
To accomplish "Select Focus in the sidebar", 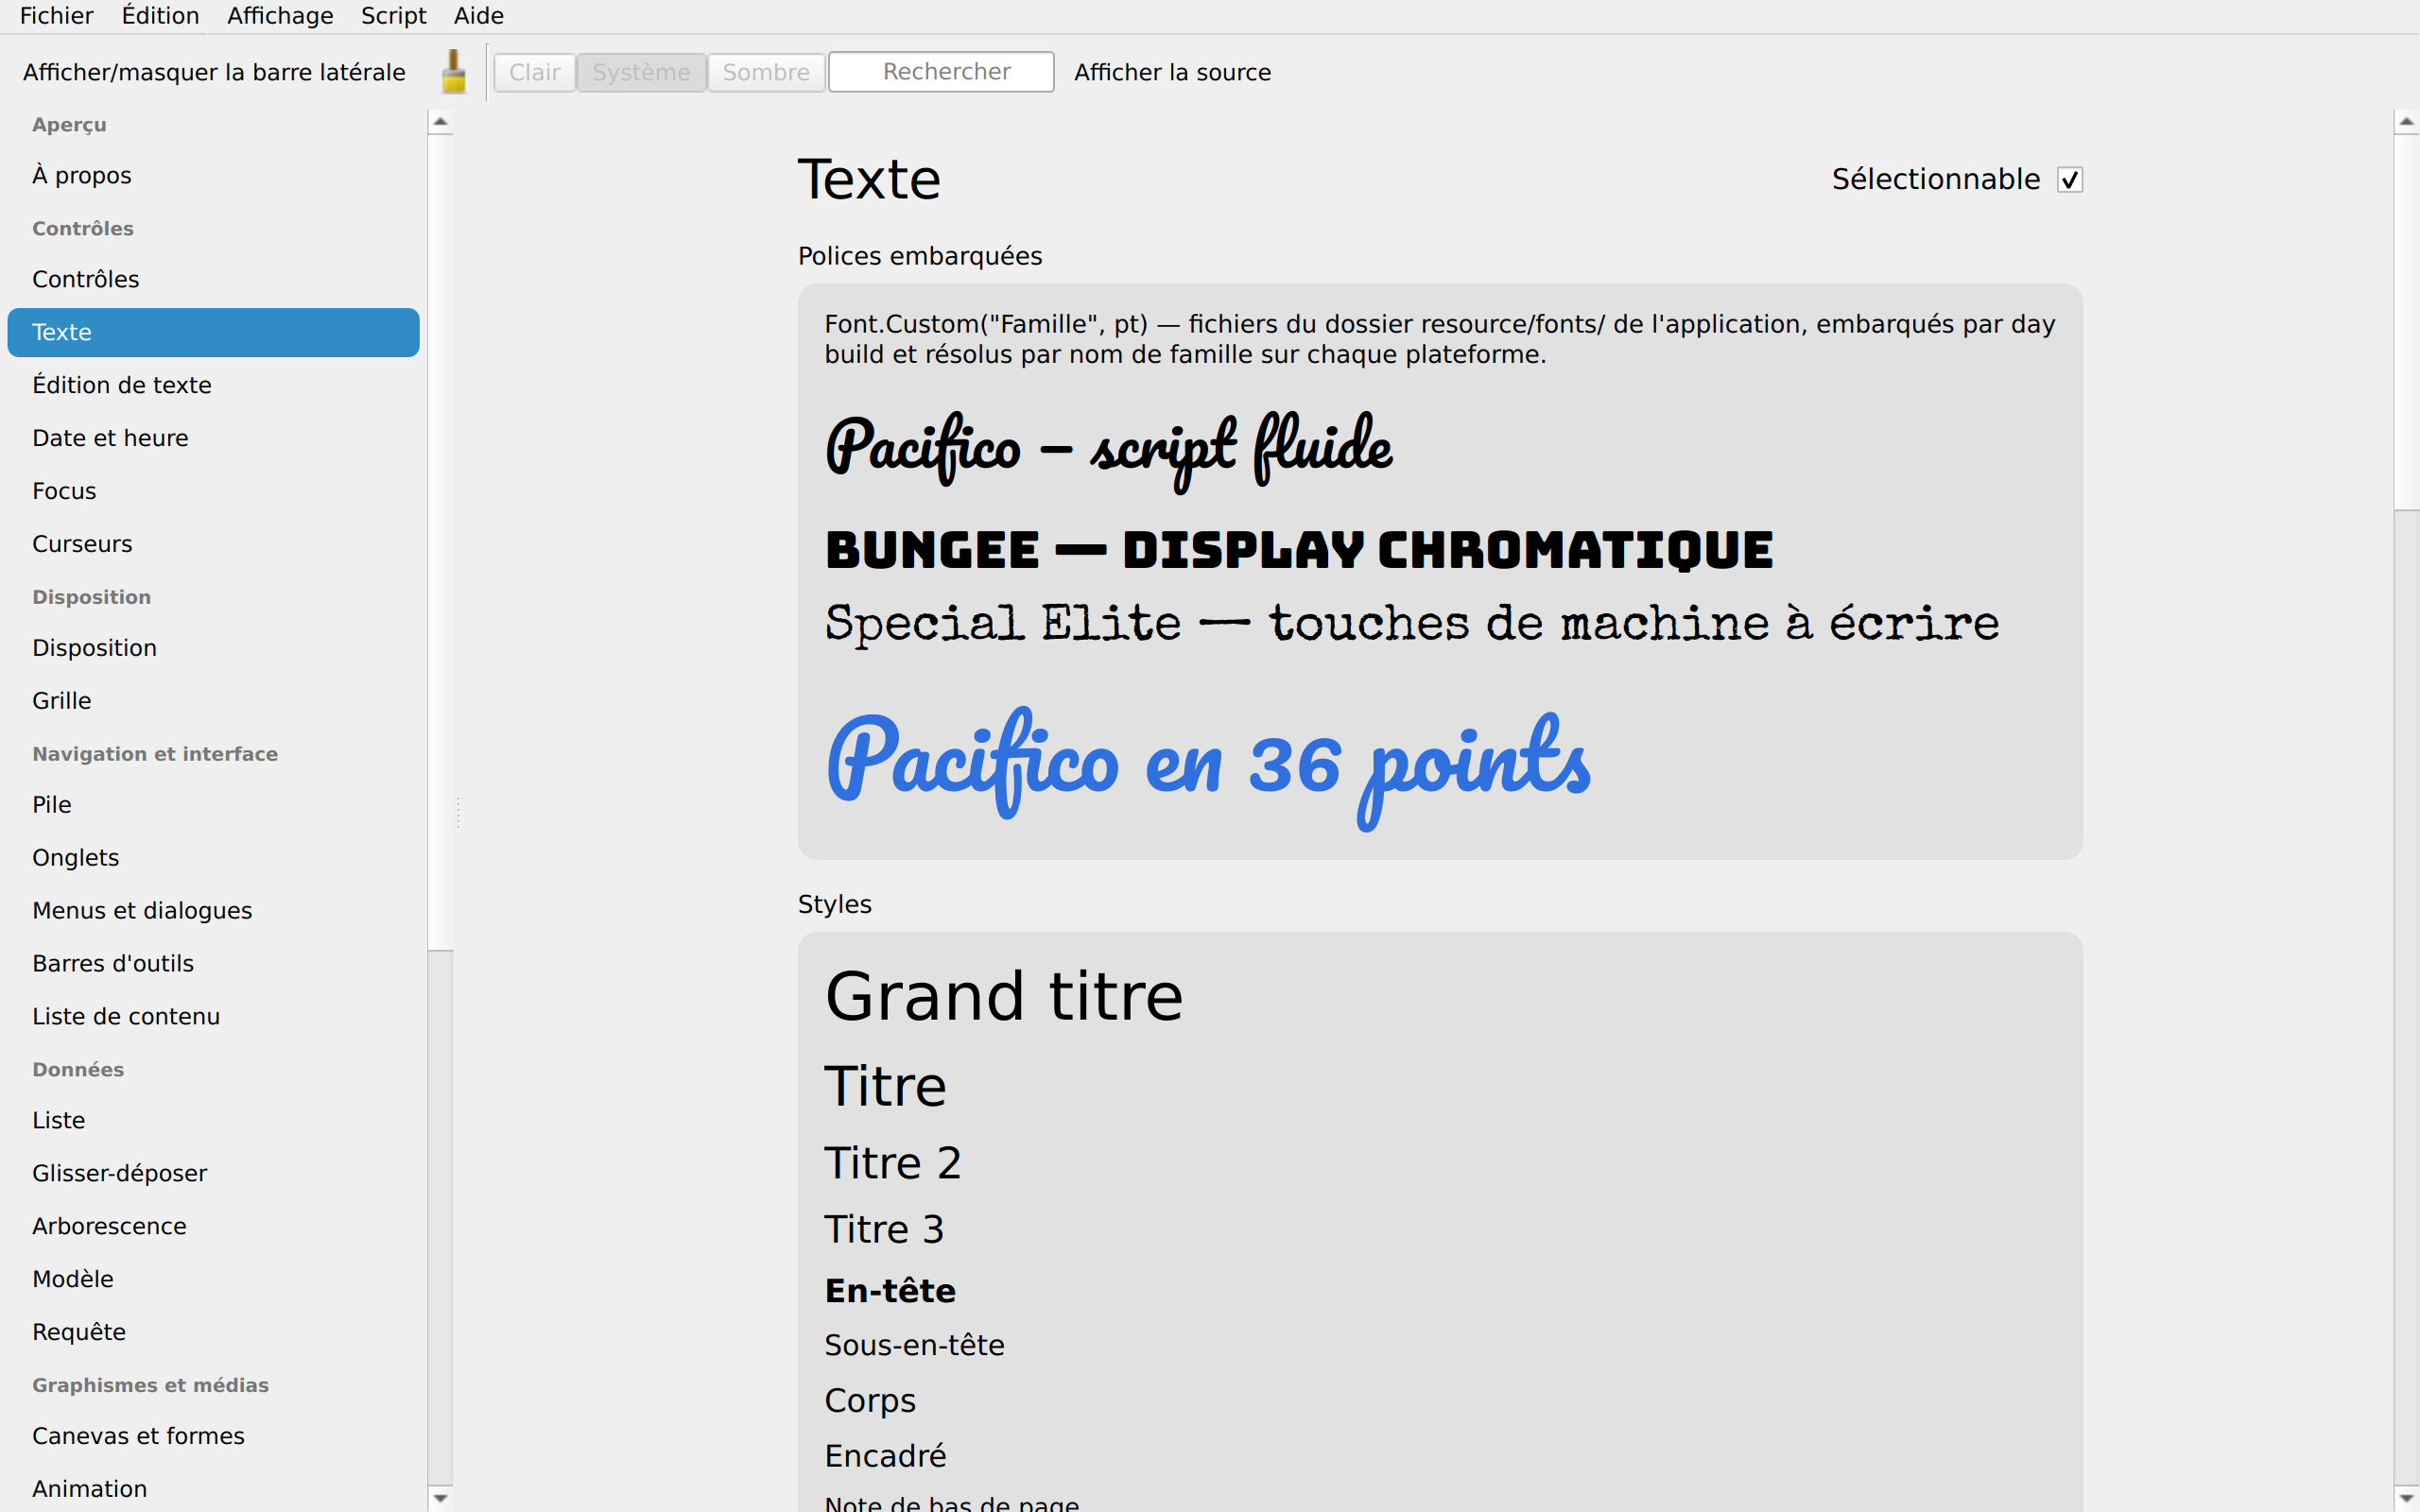I will [213, 491].
